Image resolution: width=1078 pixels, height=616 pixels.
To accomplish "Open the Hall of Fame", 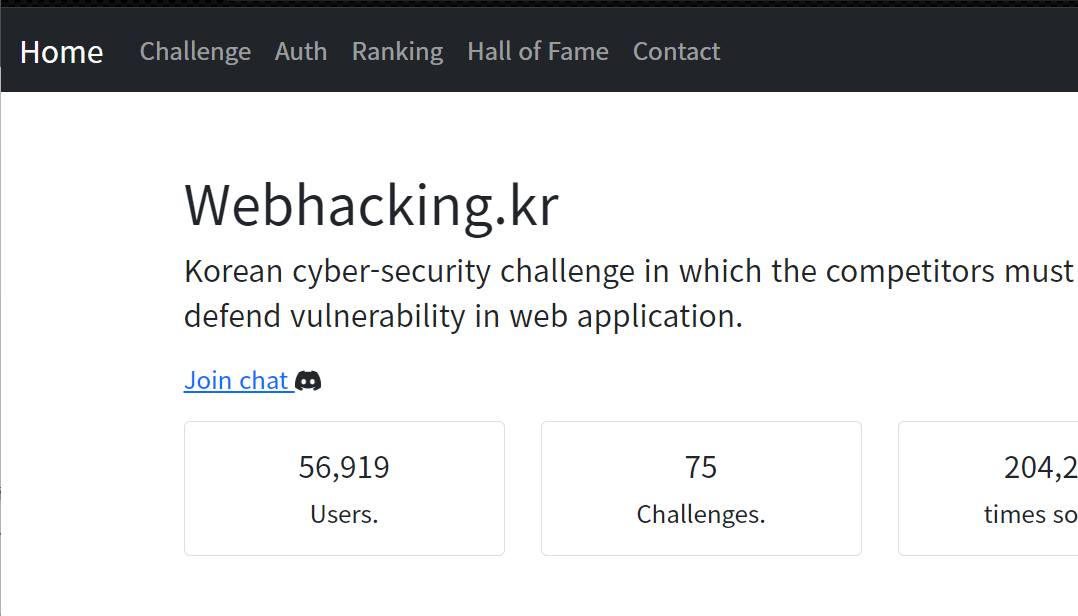I will [x=537, y=51].
